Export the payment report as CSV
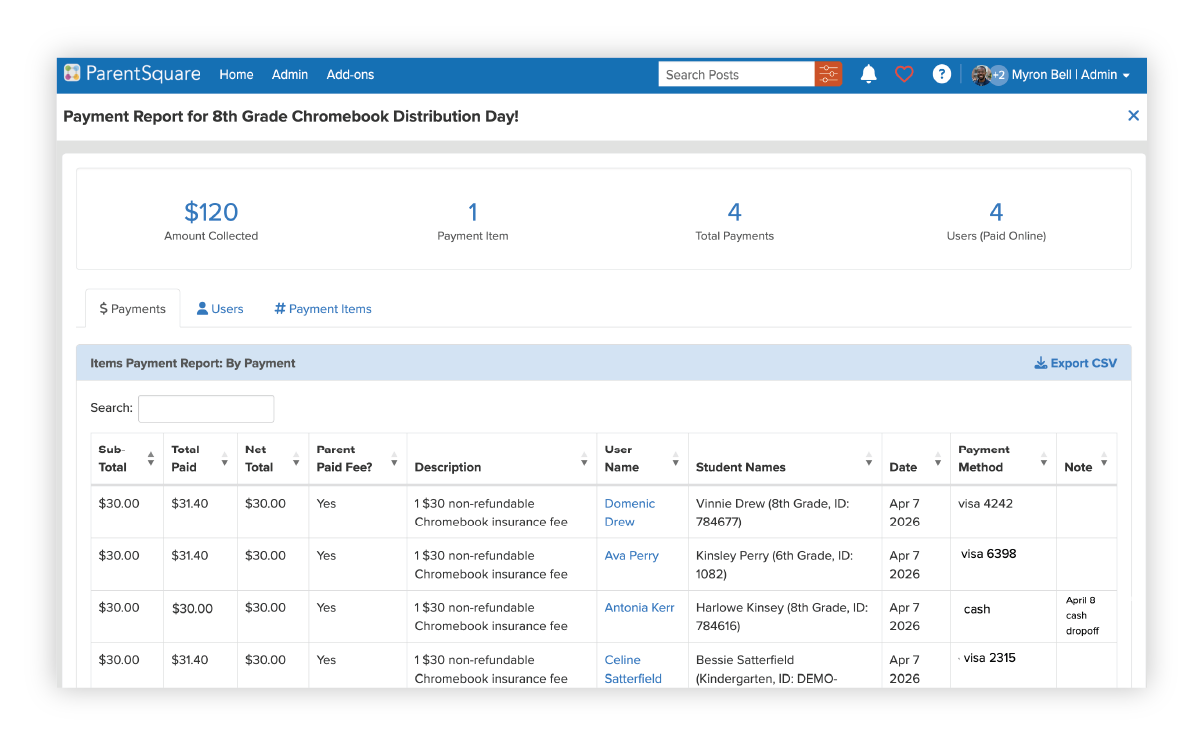This screenshot has height=751, width=1200. [1075, 363]
